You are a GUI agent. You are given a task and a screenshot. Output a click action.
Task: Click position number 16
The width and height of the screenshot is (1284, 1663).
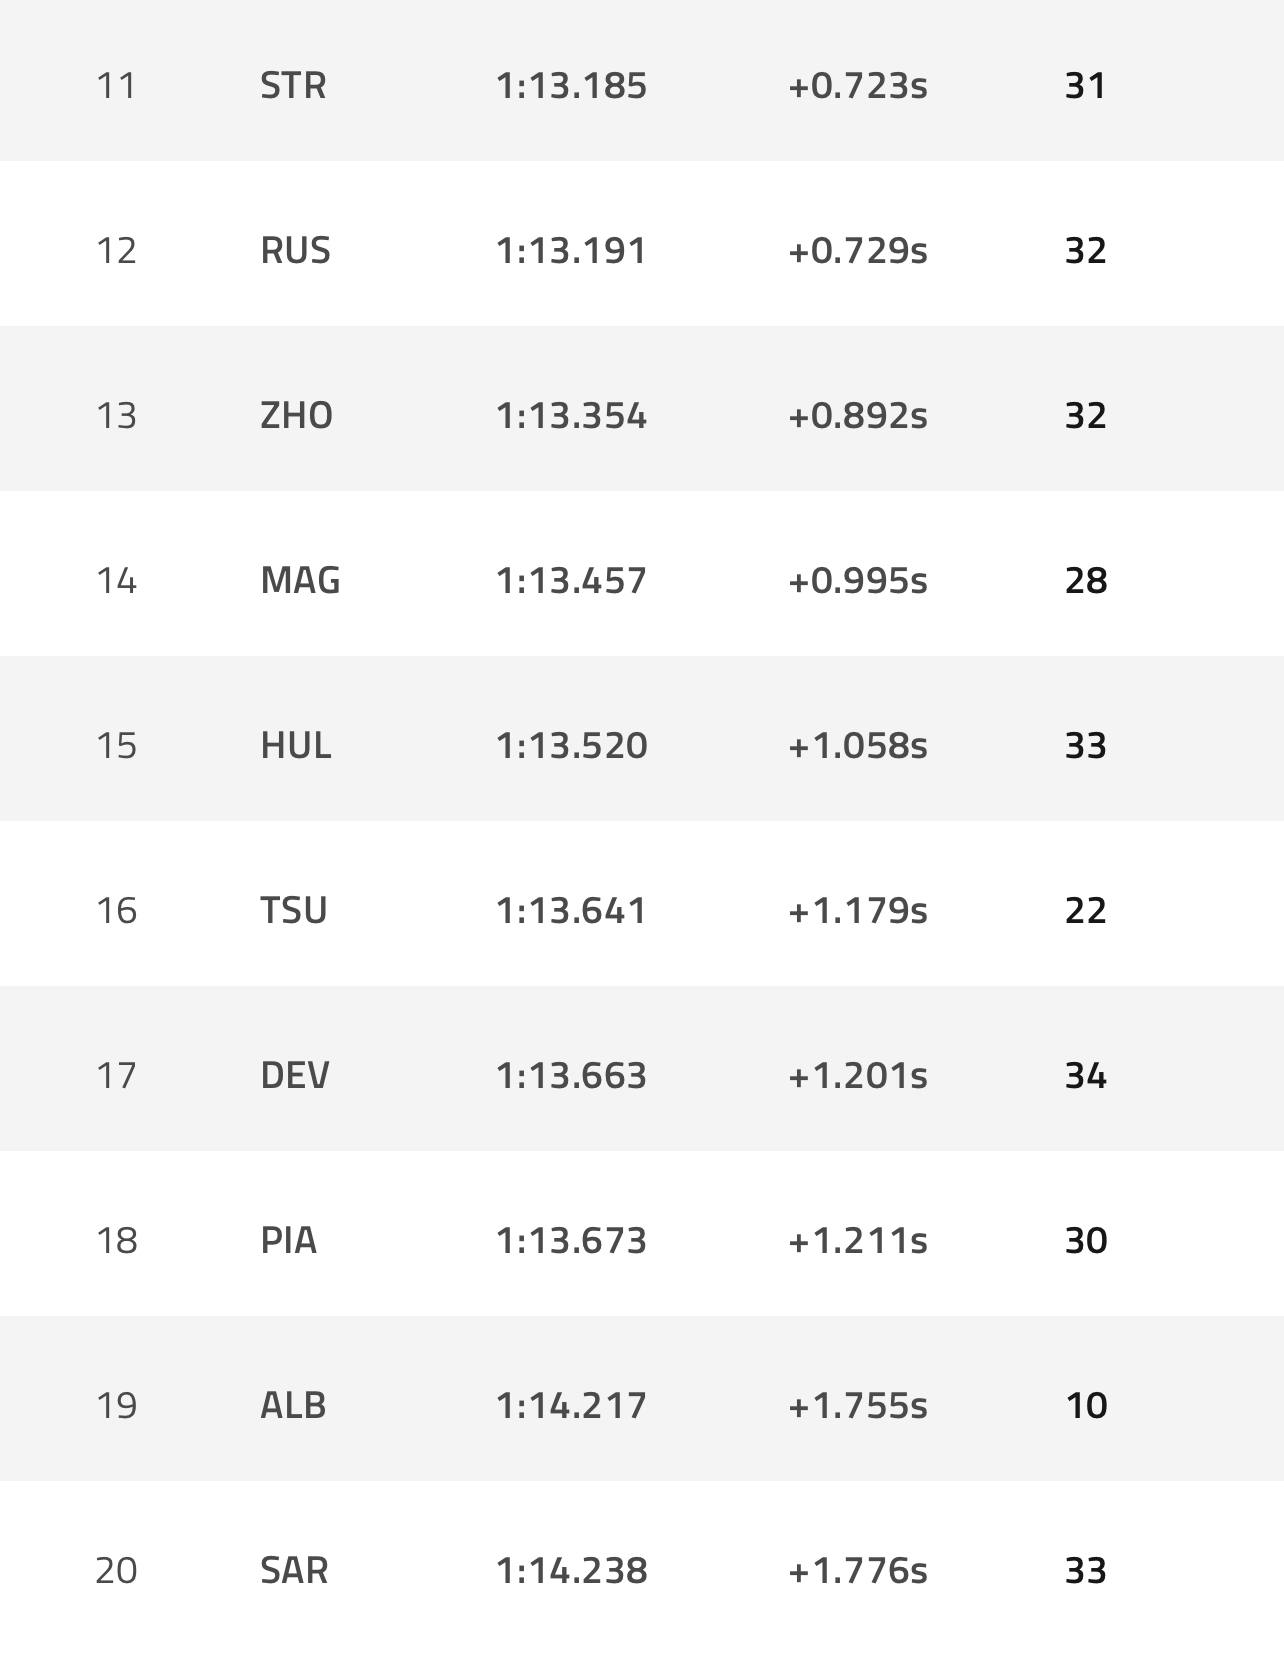tap(116, 911)
